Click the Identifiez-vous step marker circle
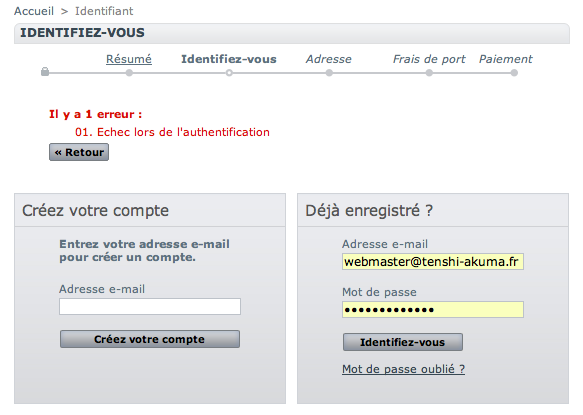The height and width of the screenshot is (415, 583). pyautogui.click(x=229, y=73)
